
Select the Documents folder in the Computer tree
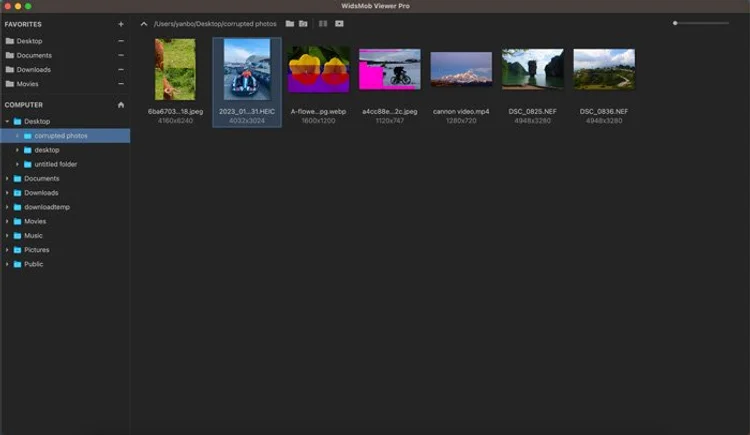pos(42,178)
